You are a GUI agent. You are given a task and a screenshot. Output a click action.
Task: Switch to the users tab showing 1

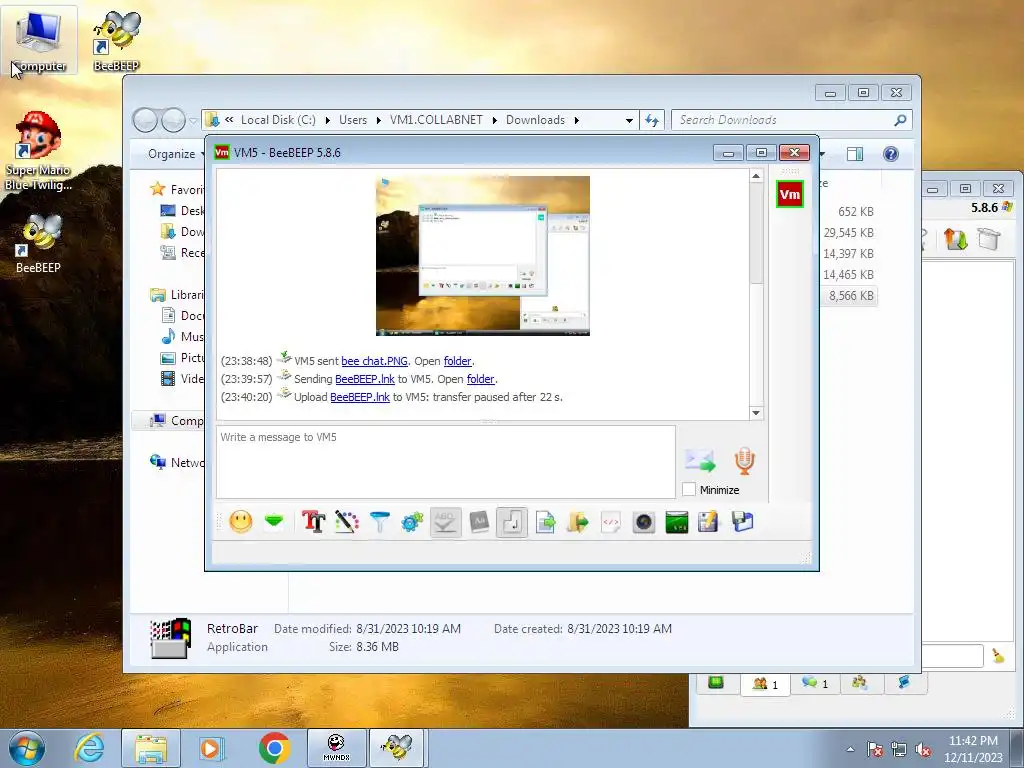[x=765, y=684]
